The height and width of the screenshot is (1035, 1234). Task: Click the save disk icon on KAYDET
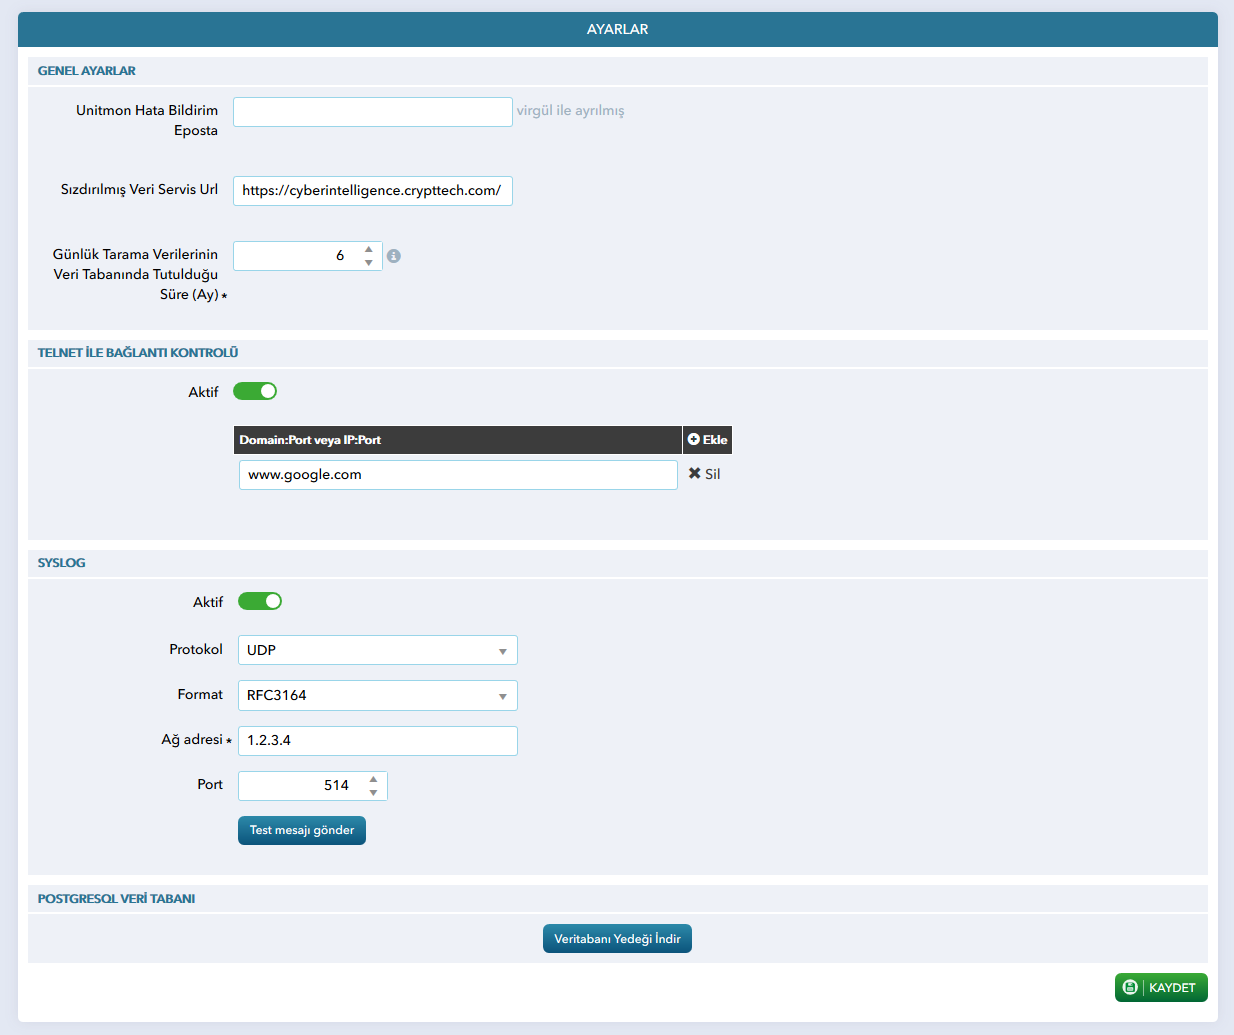pos(1130,987)
